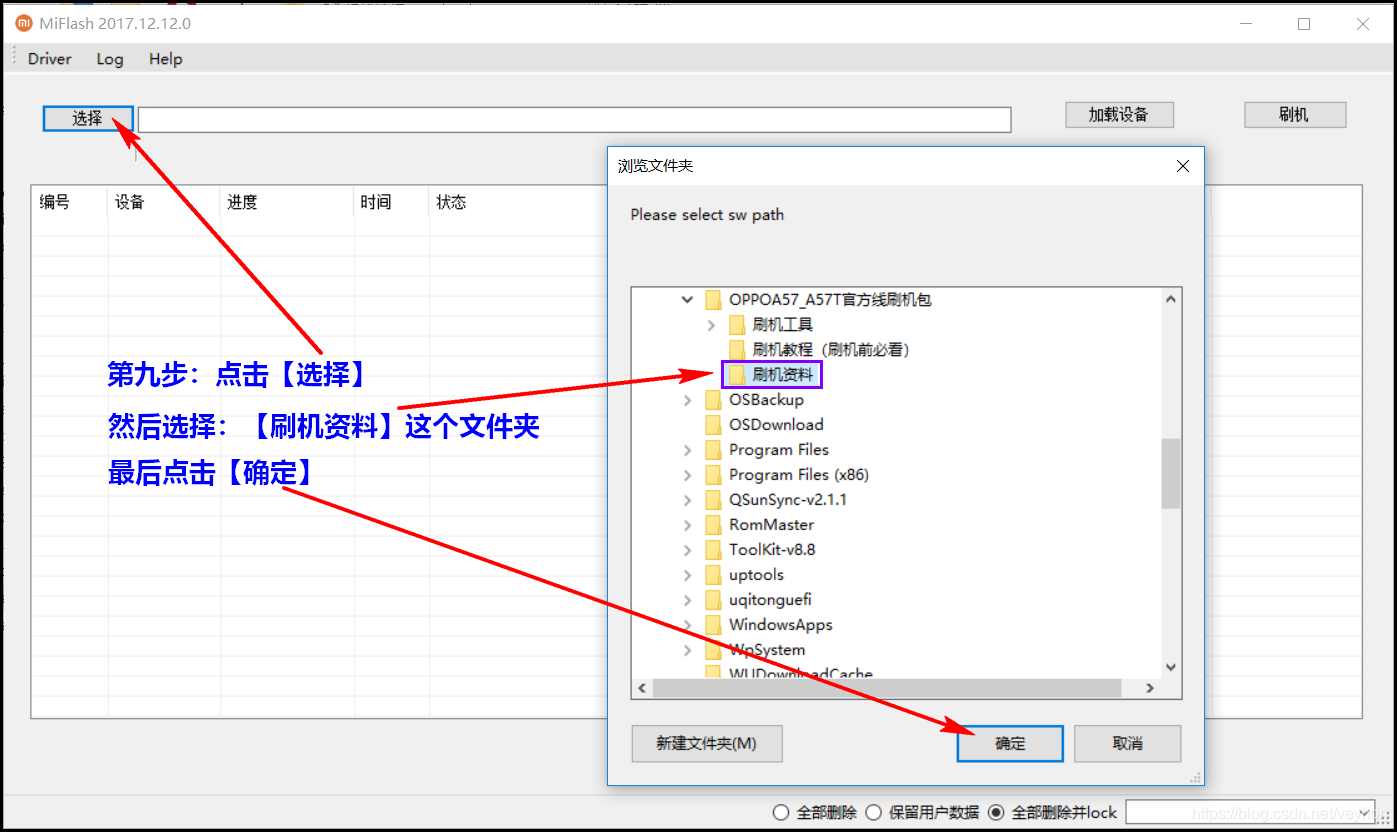Expand the WindowsApps folder
Viewport: 1397px width, 832px height.
[x=687, y=625]
